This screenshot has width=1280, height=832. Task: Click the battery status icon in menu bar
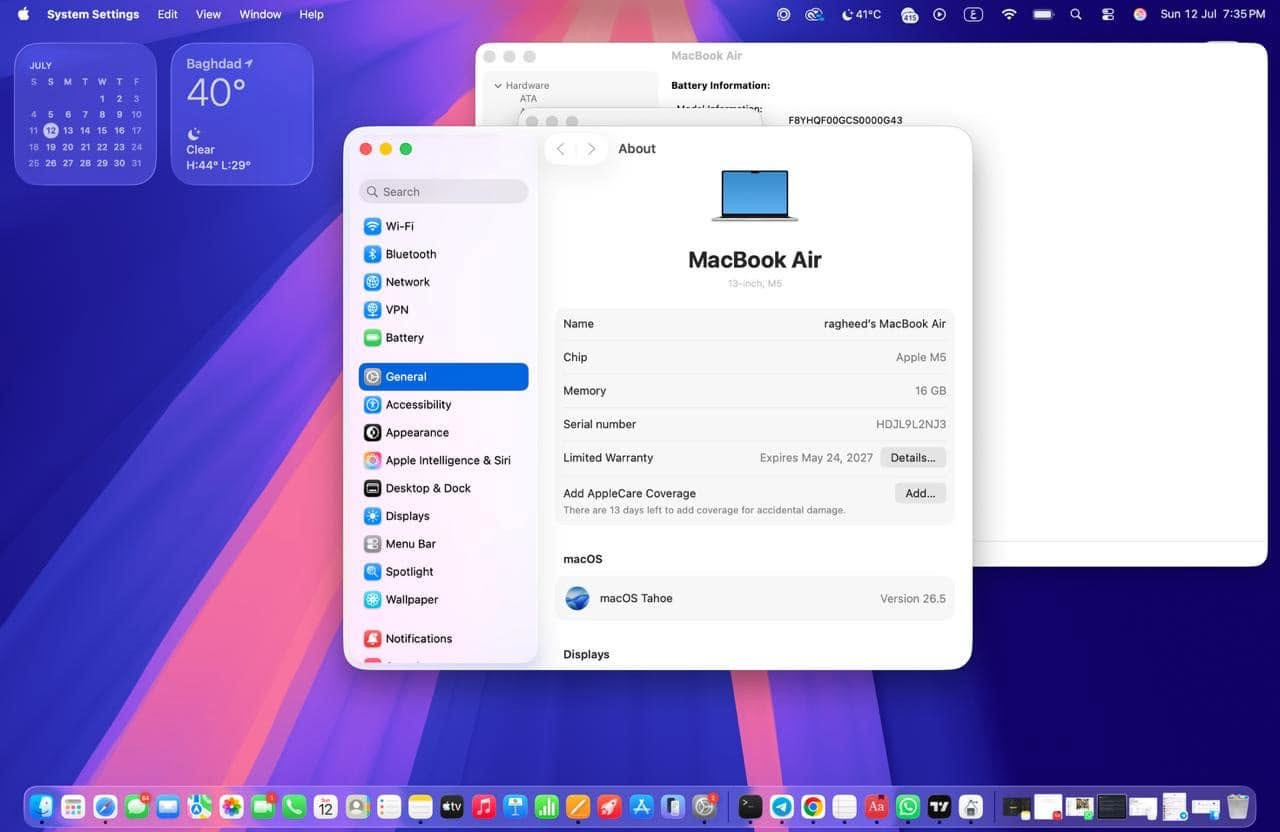click(x=1043, y=14)
